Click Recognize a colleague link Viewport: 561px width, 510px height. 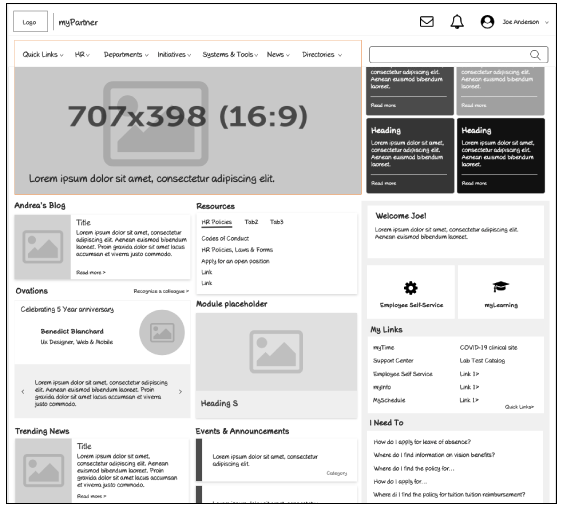point(161,291)
